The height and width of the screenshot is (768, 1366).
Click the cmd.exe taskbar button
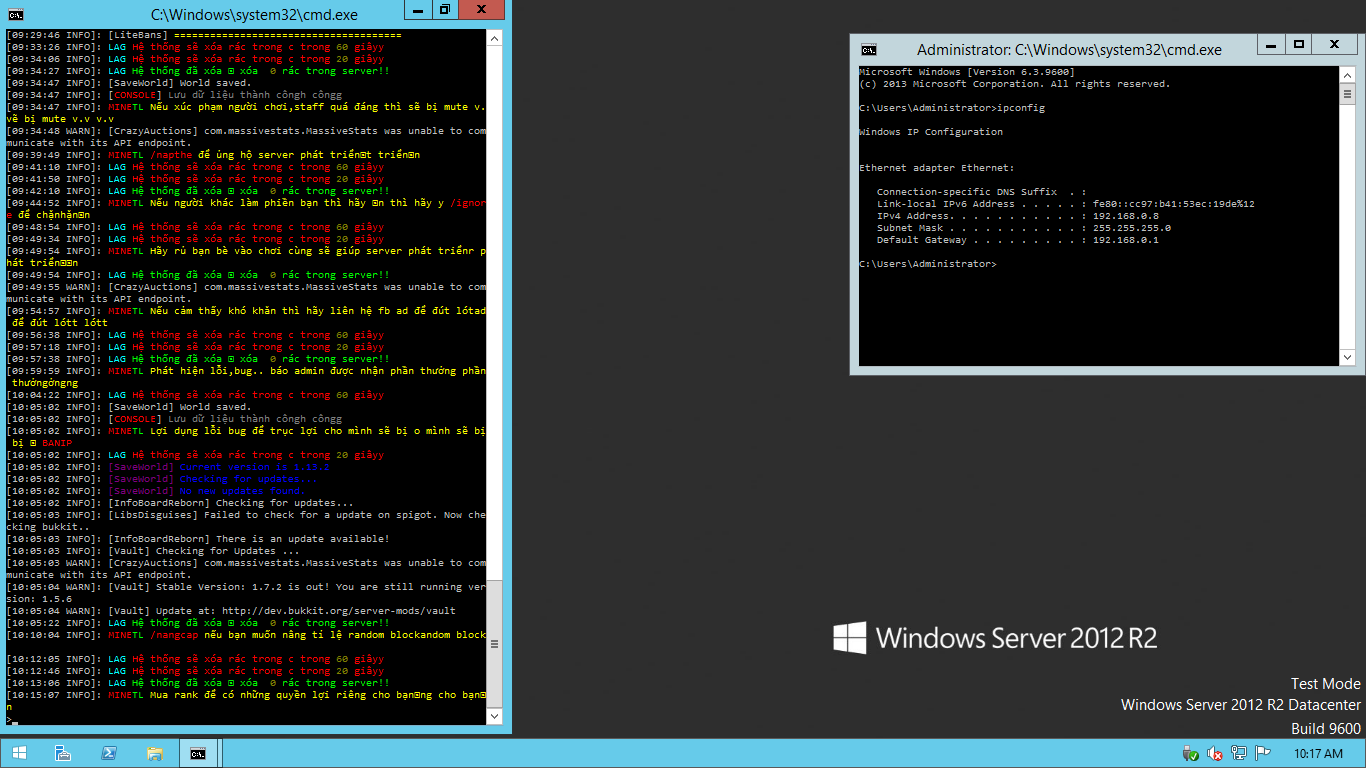click(x=199, y=753)
